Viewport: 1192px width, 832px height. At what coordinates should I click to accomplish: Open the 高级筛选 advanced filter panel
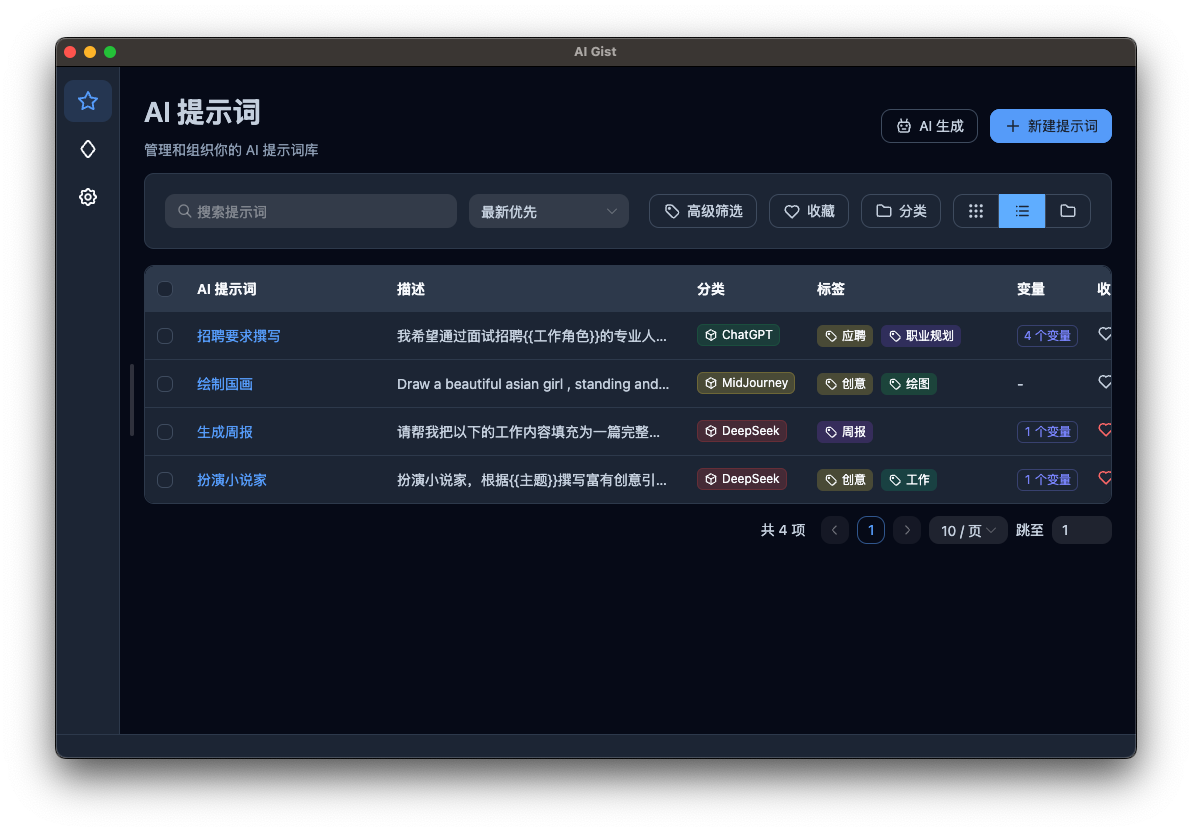(x=702, y=211)
